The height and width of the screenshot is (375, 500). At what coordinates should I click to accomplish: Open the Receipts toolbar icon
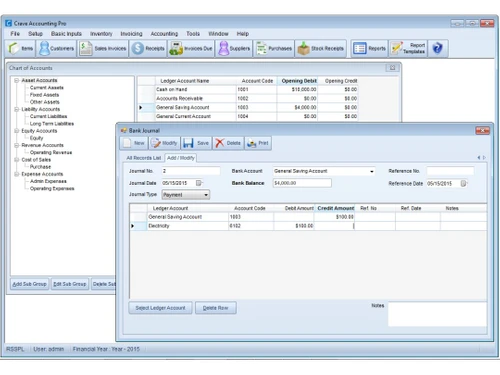tap(148, 49)
